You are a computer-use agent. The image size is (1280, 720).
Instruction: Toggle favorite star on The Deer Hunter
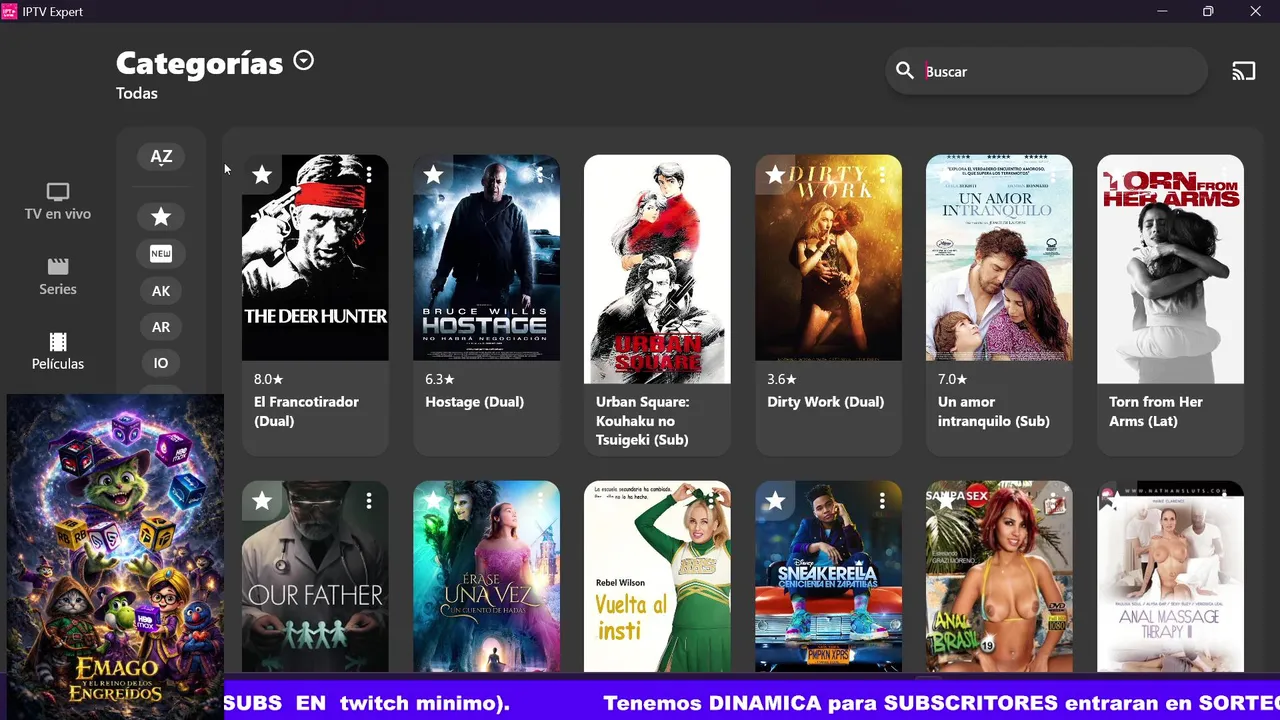pos(262,175)
